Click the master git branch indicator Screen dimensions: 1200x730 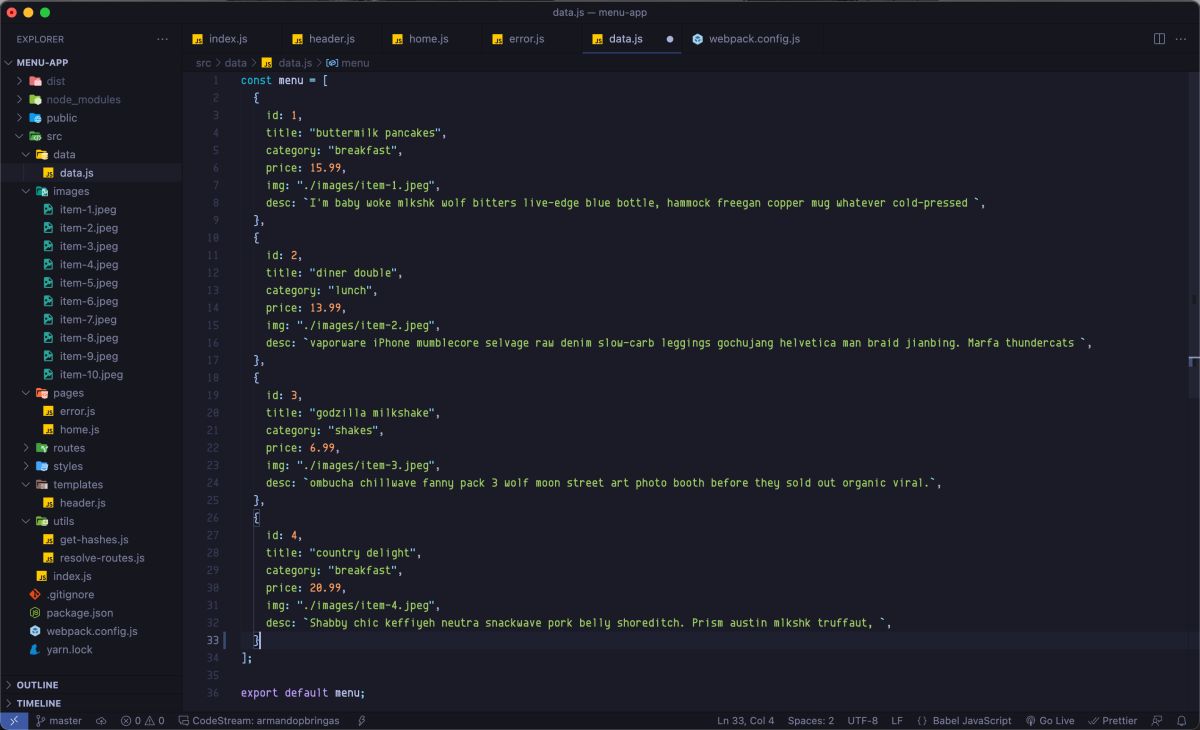tap(59, 720)
